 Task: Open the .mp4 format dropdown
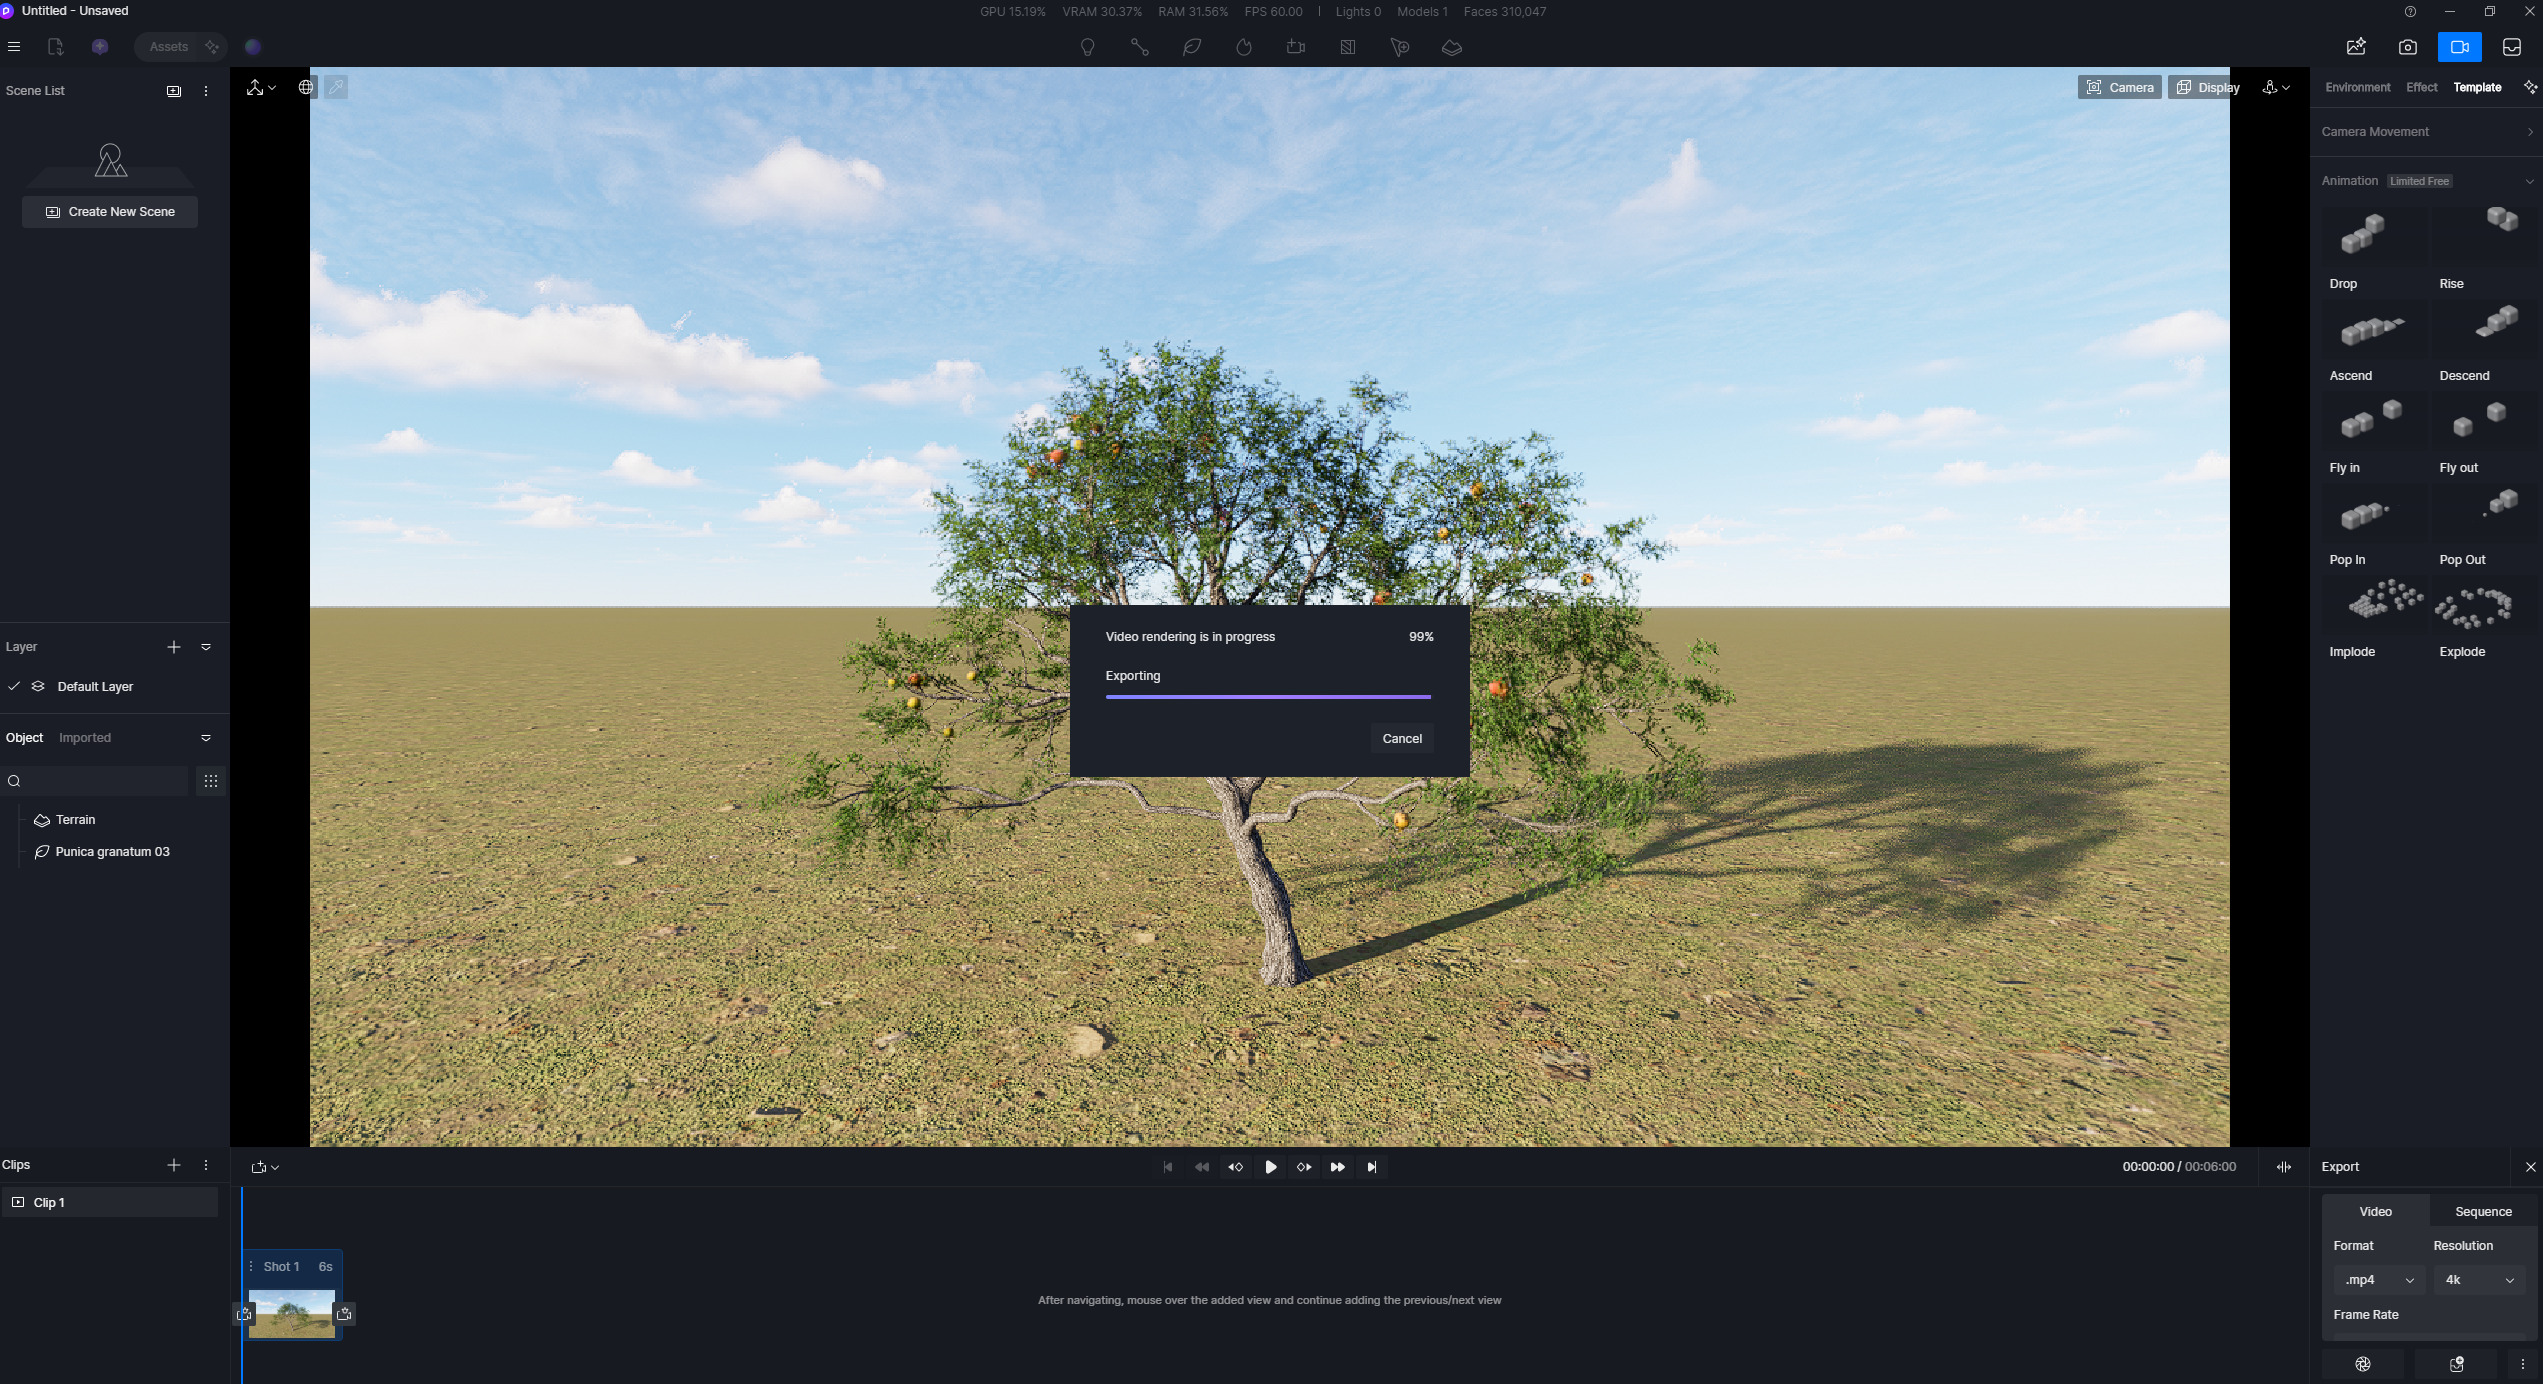pos(2378,1280)
